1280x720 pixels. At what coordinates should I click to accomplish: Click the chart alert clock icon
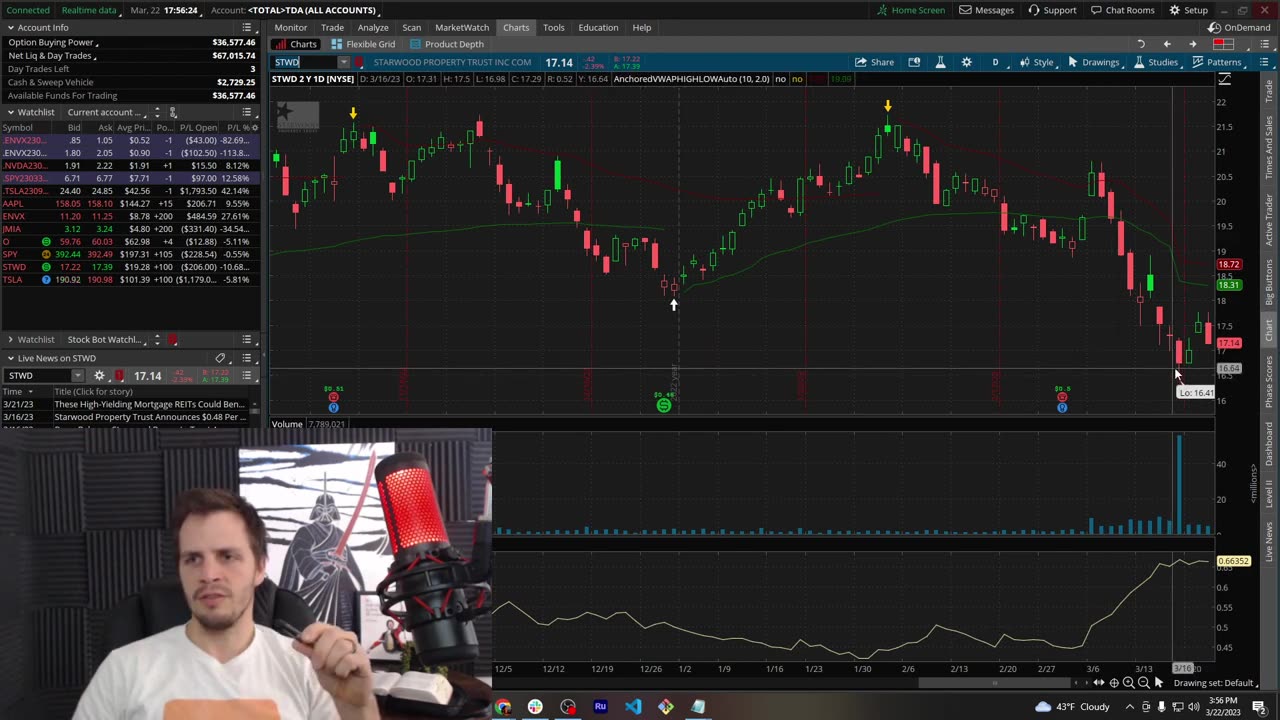coord(914,62)
